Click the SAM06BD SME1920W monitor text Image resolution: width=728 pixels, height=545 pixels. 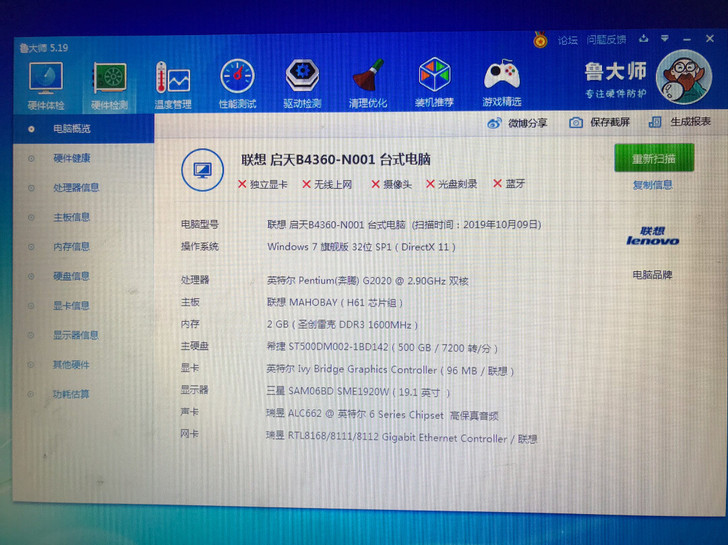[358, 392]
